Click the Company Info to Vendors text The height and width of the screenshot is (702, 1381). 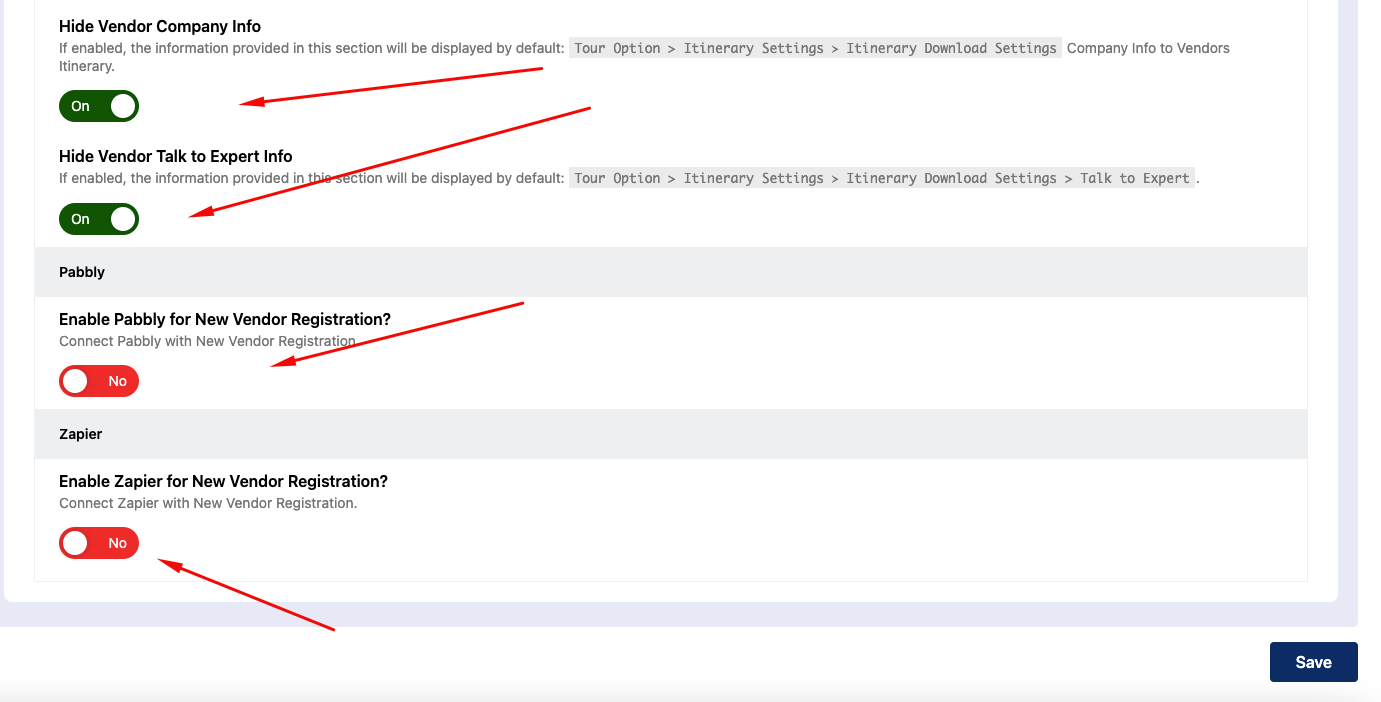tap(1148, 48)
